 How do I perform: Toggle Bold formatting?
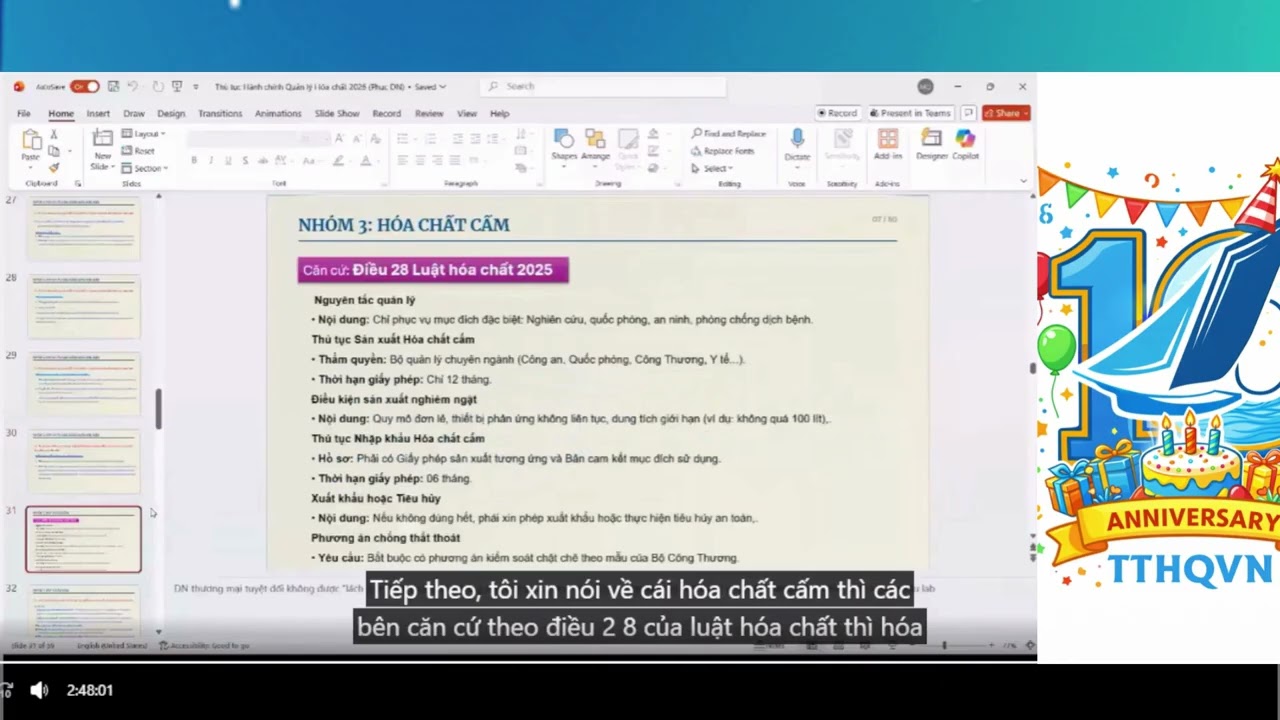pos(194,160)
